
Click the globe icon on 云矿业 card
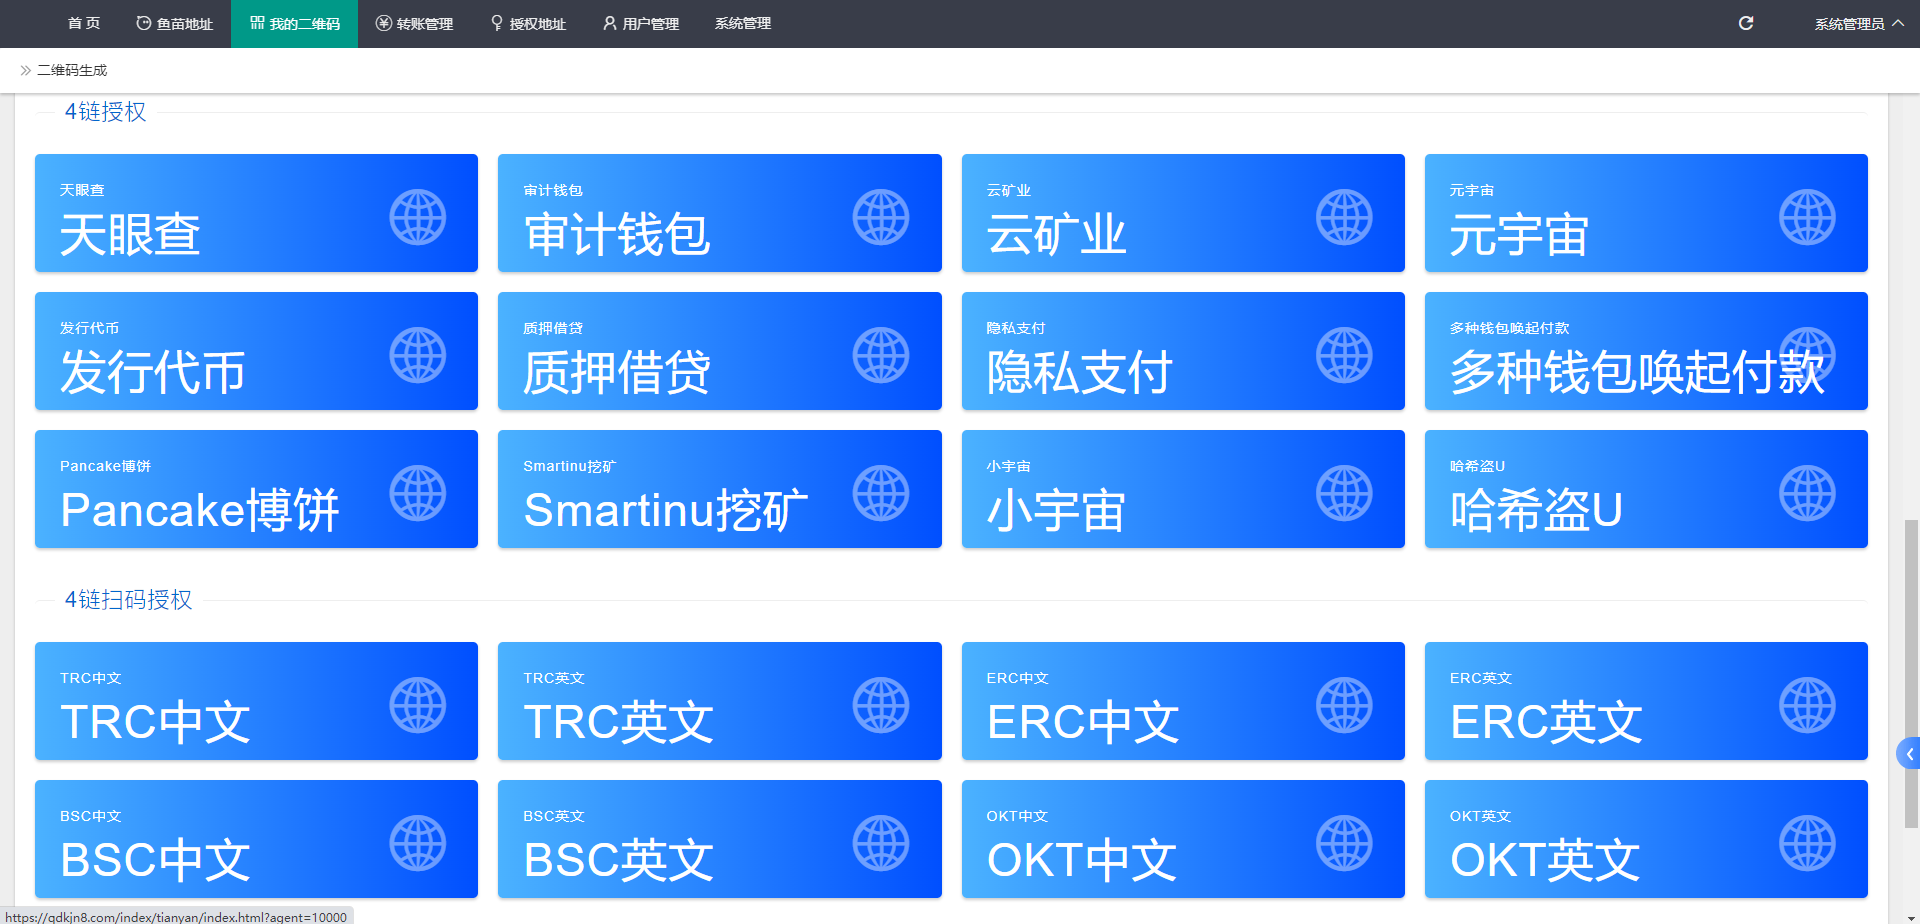[1344, 217]
